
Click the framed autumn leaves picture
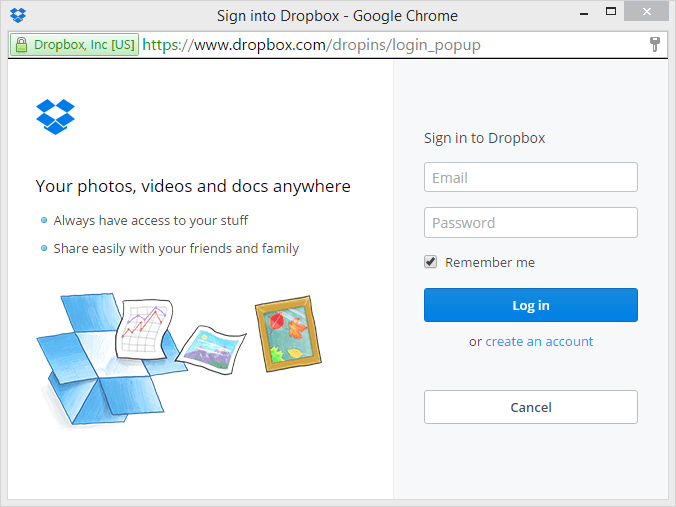[288, 334]
